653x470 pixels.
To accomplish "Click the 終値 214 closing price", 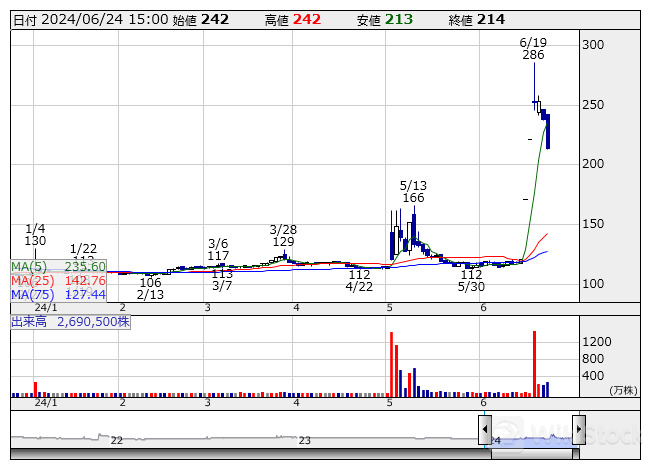I will 476,19.
